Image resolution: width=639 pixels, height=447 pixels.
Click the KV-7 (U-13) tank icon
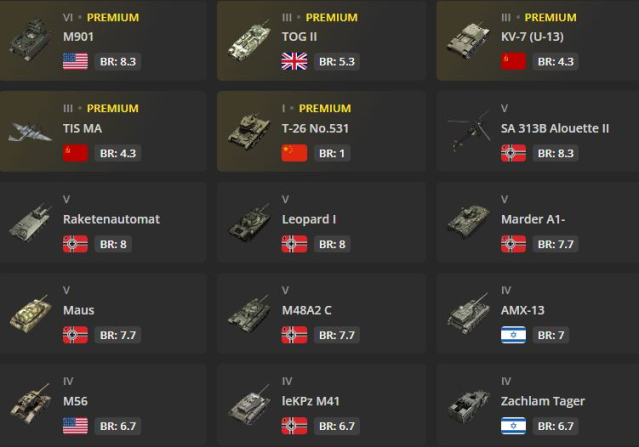tap(468, 40)
